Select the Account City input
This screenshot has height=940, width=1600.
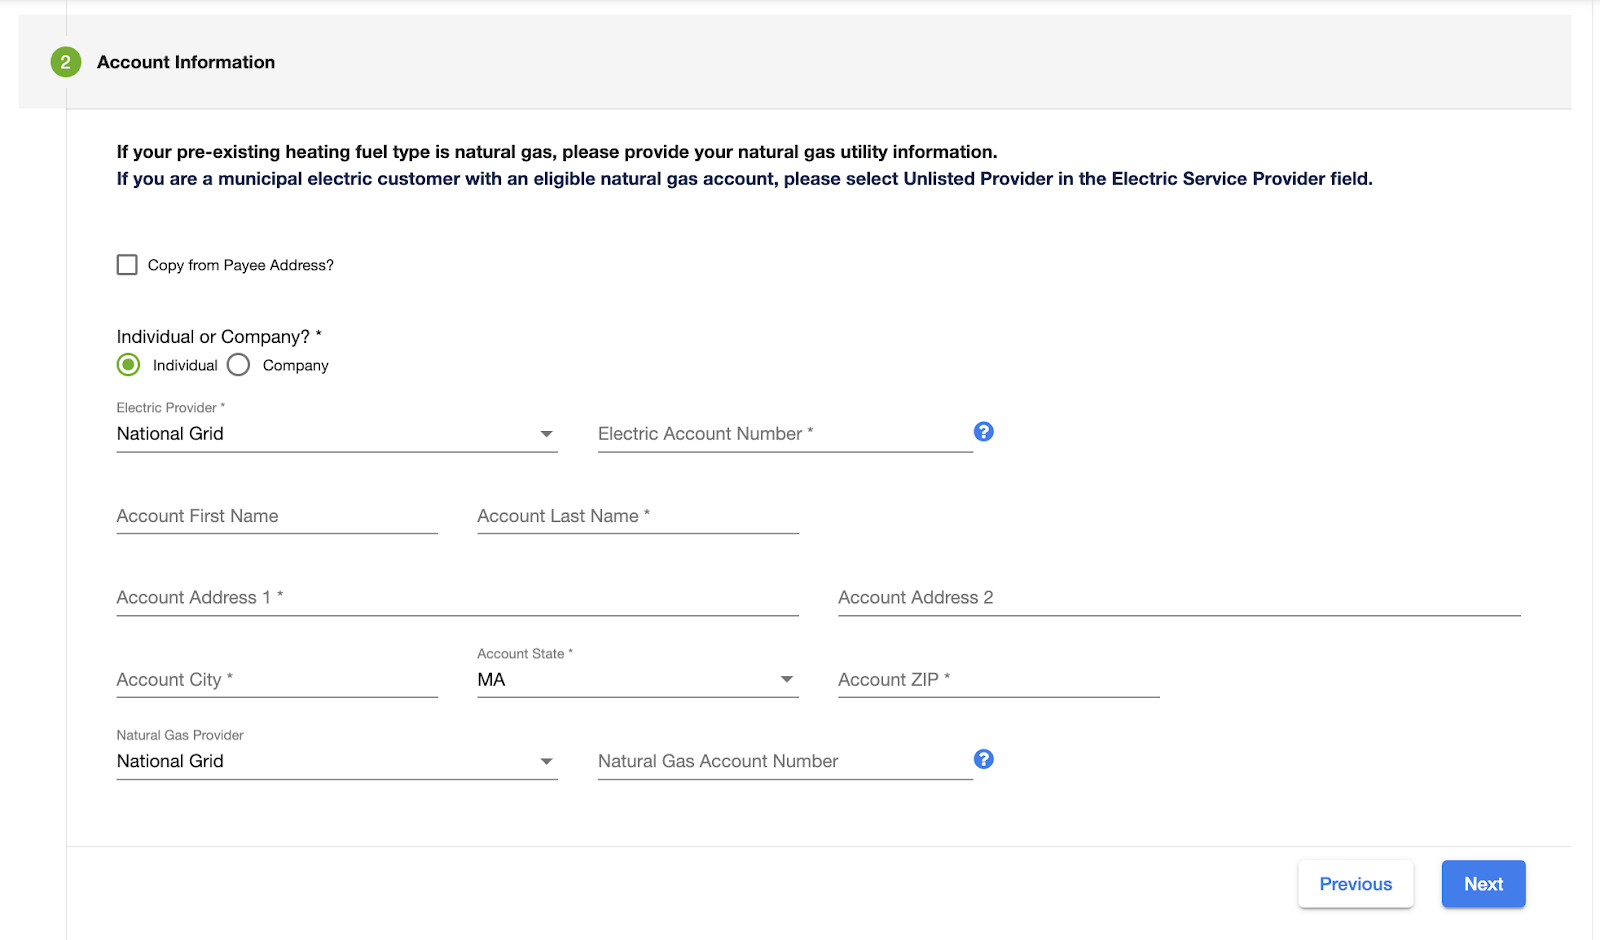pyautogui.click(x=277, y=680)
